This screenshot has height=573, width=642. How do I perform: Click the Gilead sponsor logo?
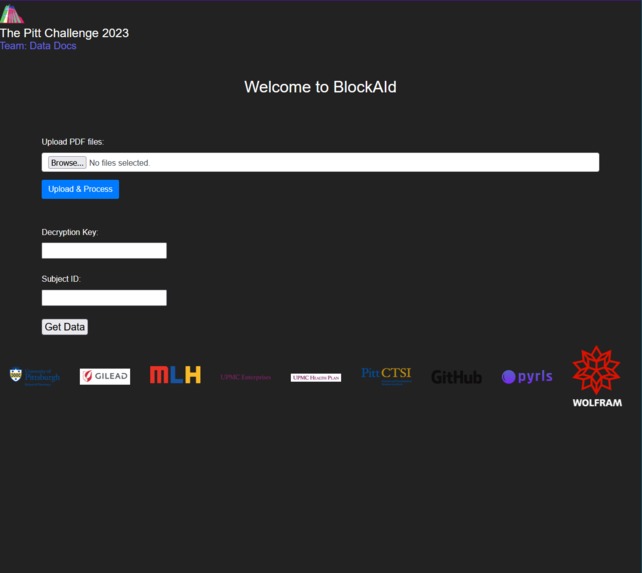click(105, 376)
